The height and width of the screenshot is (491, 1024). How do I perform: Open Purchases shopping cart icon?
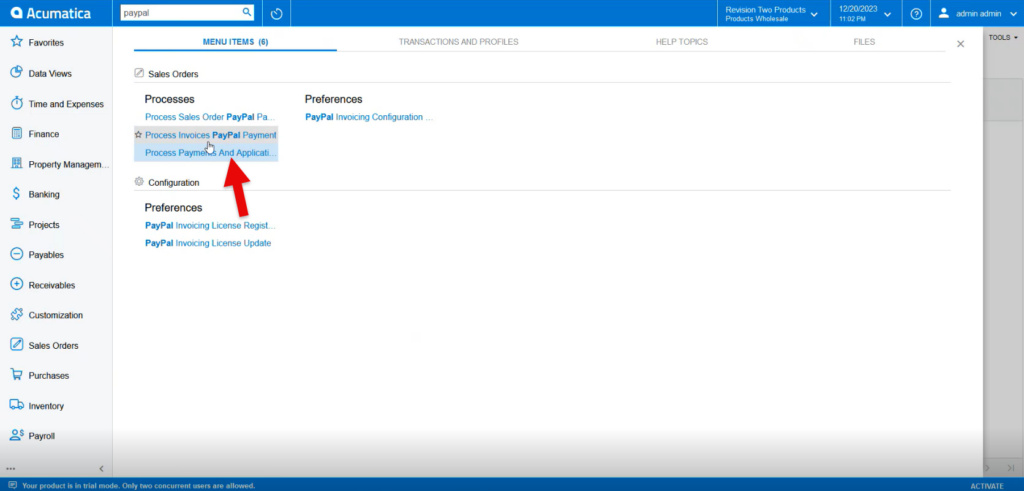[x=17, y=375]
